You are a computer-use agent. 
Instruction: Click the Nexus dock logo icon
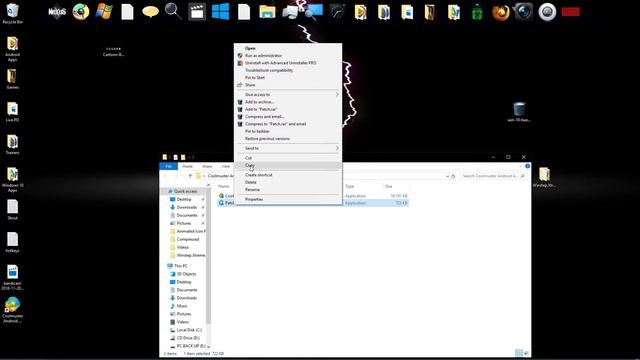click(x=57, y=12)
